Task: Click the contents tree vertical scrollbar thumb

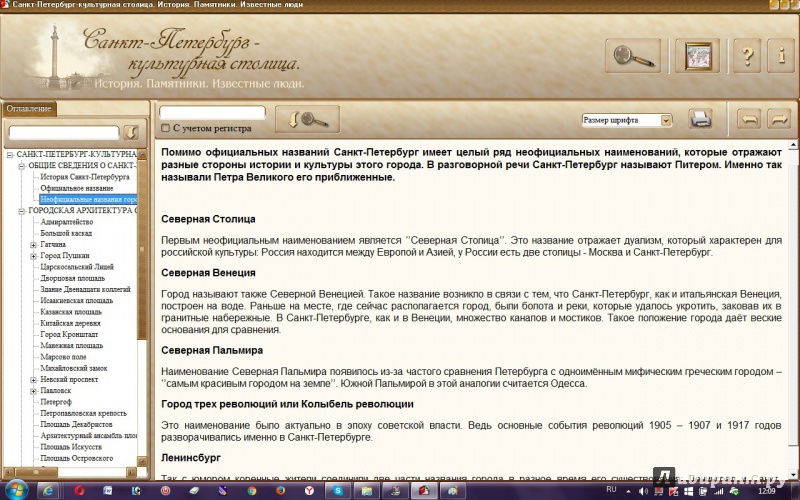Action: [142, 249]
